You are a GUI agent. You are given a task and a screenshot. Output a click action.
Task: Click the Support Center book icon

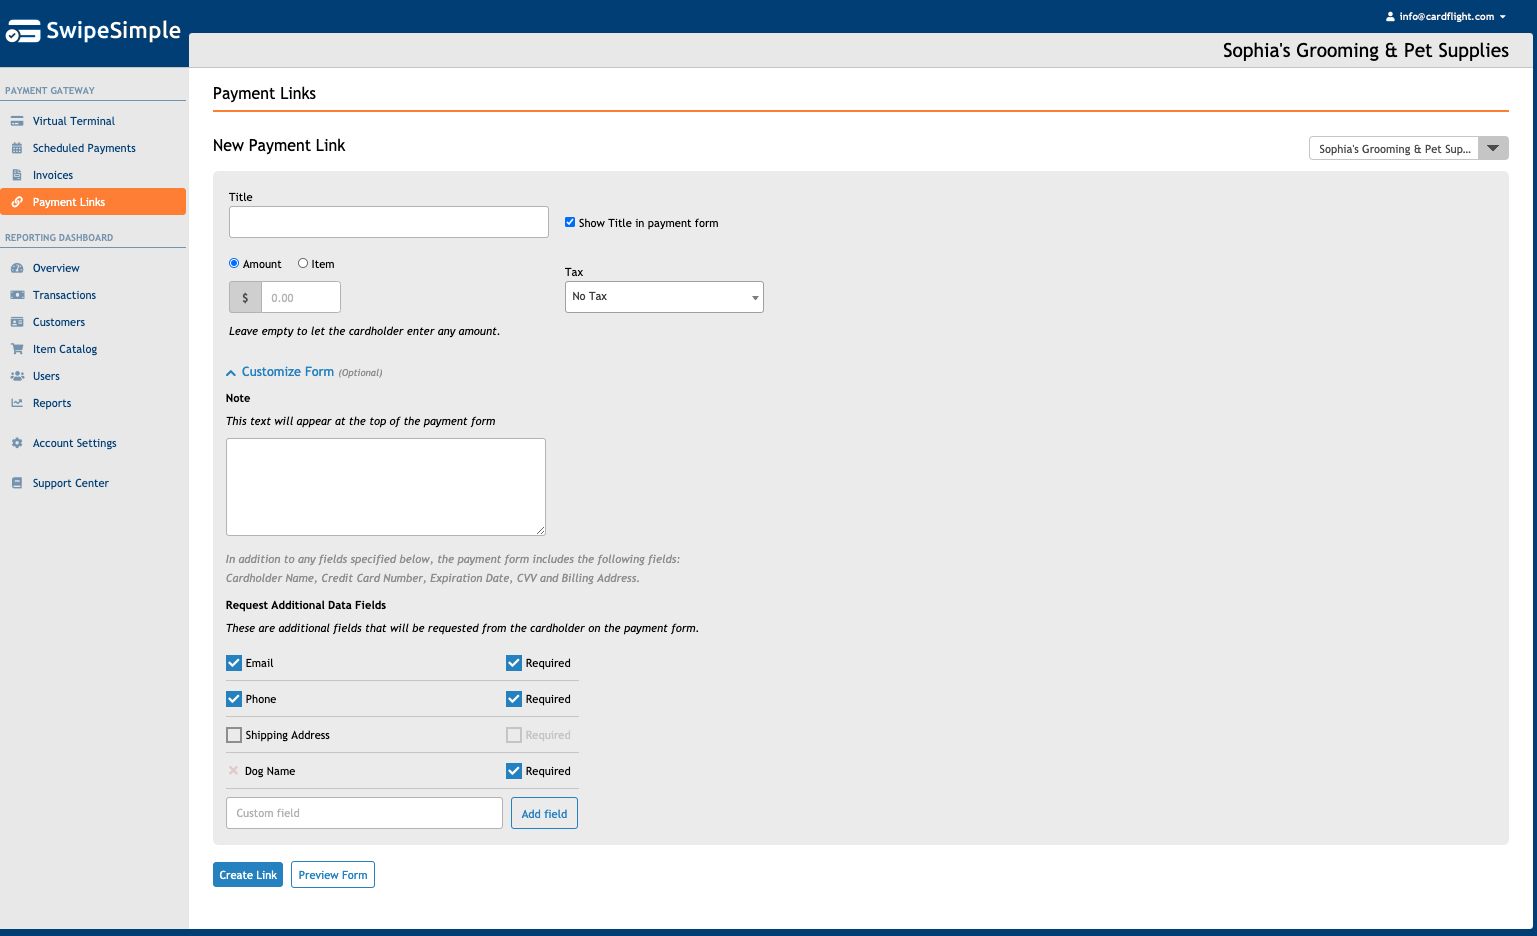coord(17,483)
